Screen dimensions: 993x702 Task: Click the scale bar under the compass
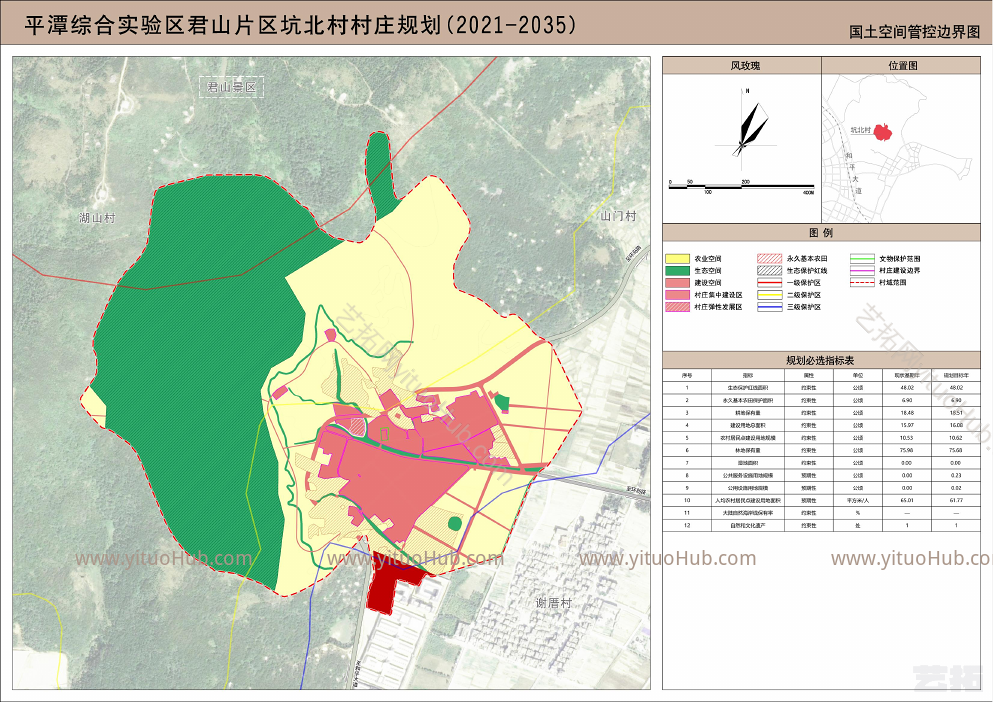tap(742, 186)
